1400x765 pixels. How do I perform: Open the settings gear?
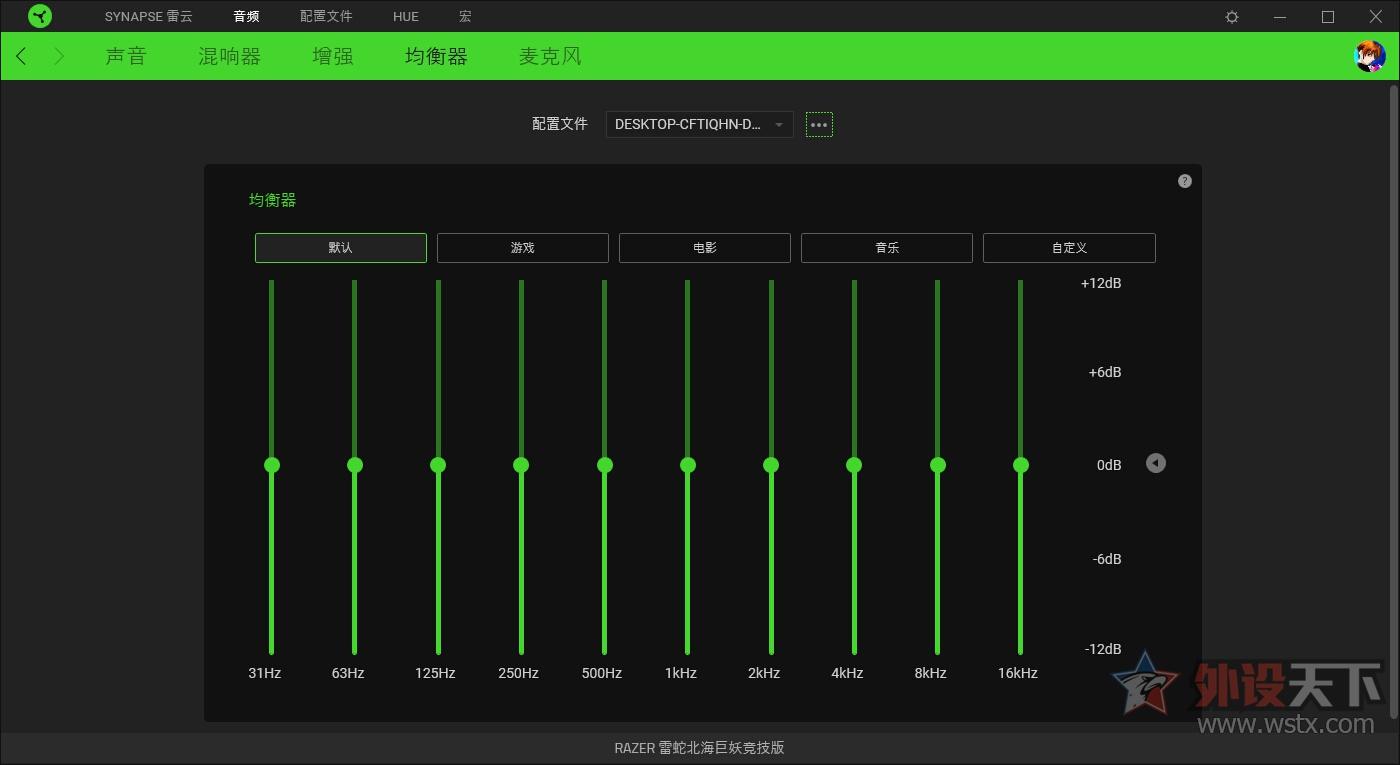click(x=1232, y=17)
